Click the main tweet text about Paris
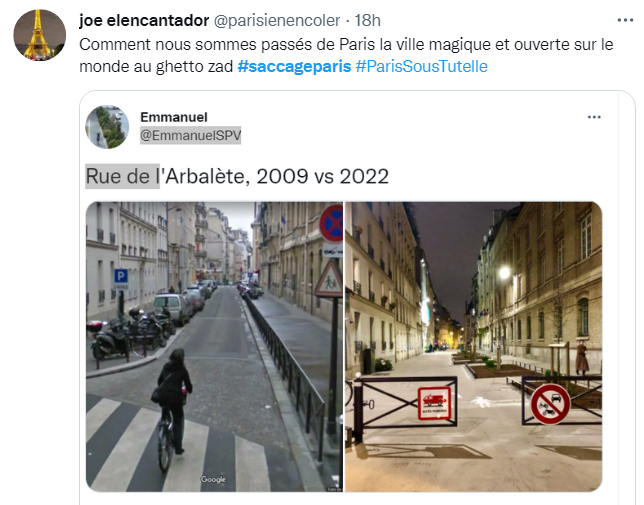Image resolution: width=644 pixels, height=505 pixels. 346,55
